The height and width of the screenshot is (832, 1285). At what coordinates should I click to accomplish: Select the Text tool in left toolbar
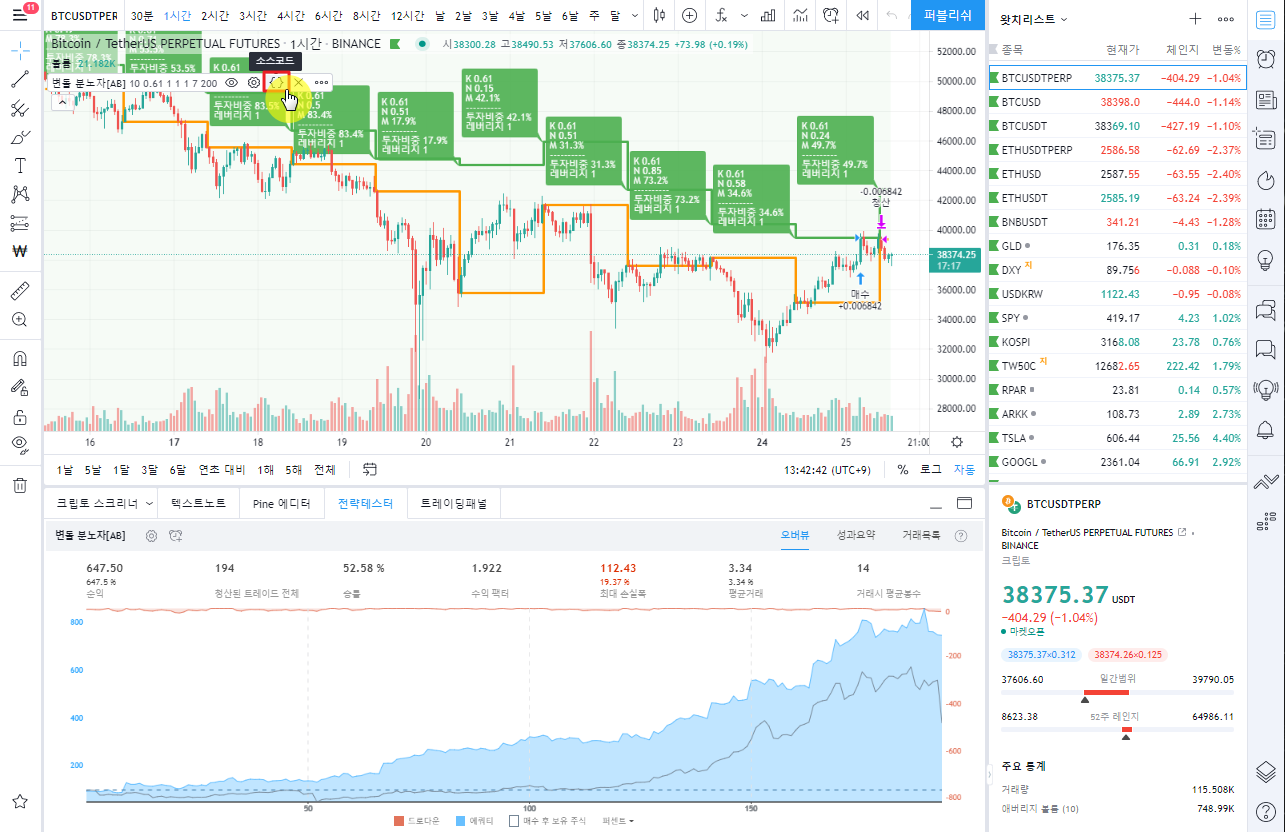(x=19, y=166)
